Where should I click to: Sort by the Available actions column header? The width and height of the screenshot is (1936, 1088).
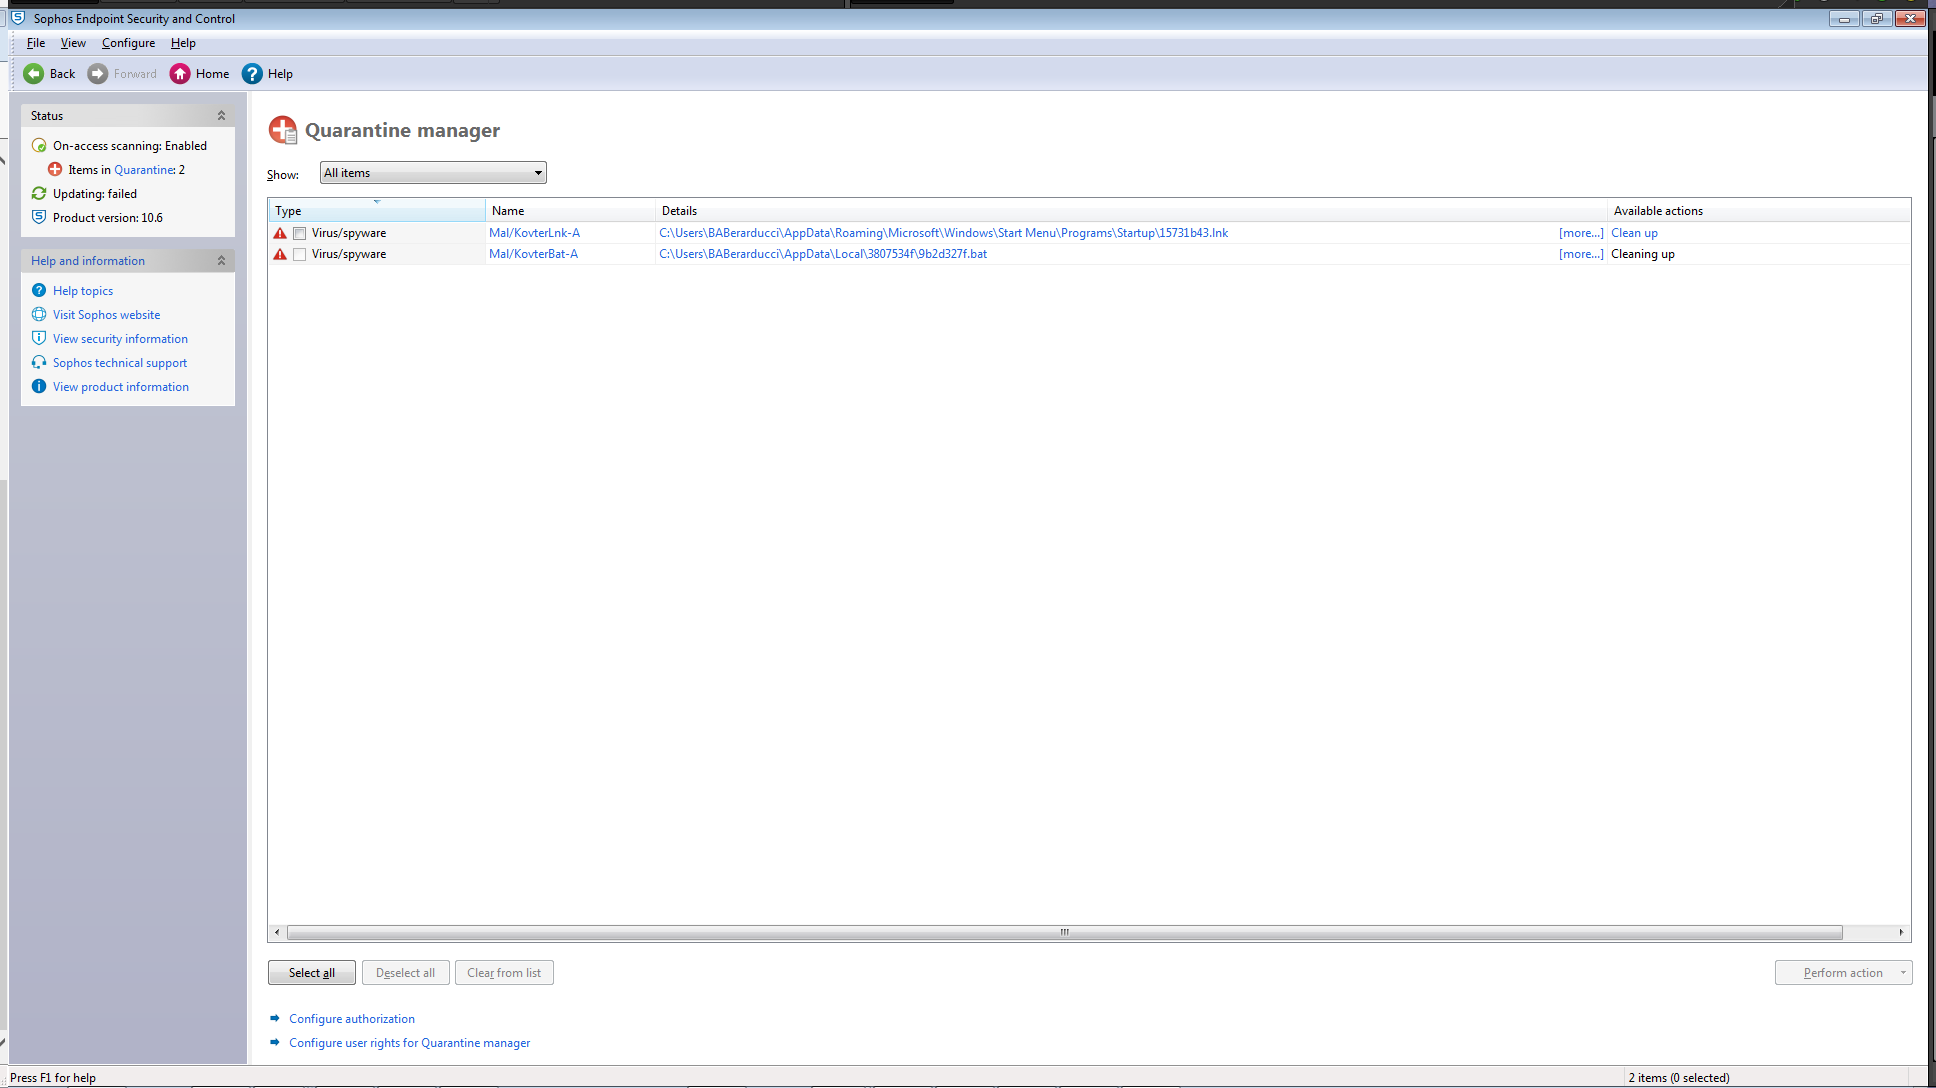(x=1759, y=210)
